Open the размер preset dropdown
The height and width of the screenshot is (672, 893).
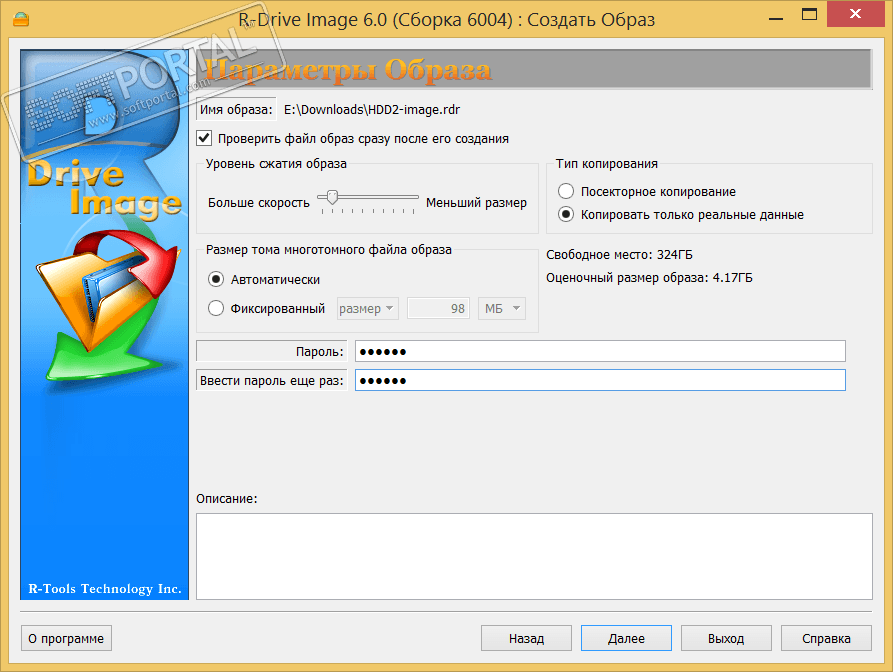[x=367, y=309]
